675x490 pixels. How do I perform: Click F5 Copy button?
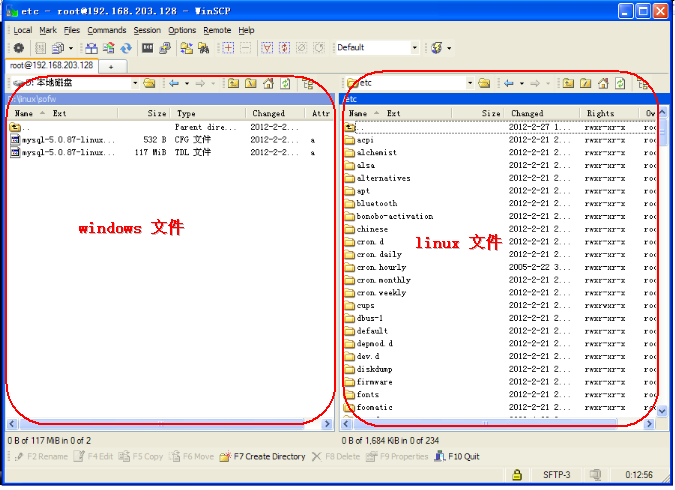[x=141, y=456]
